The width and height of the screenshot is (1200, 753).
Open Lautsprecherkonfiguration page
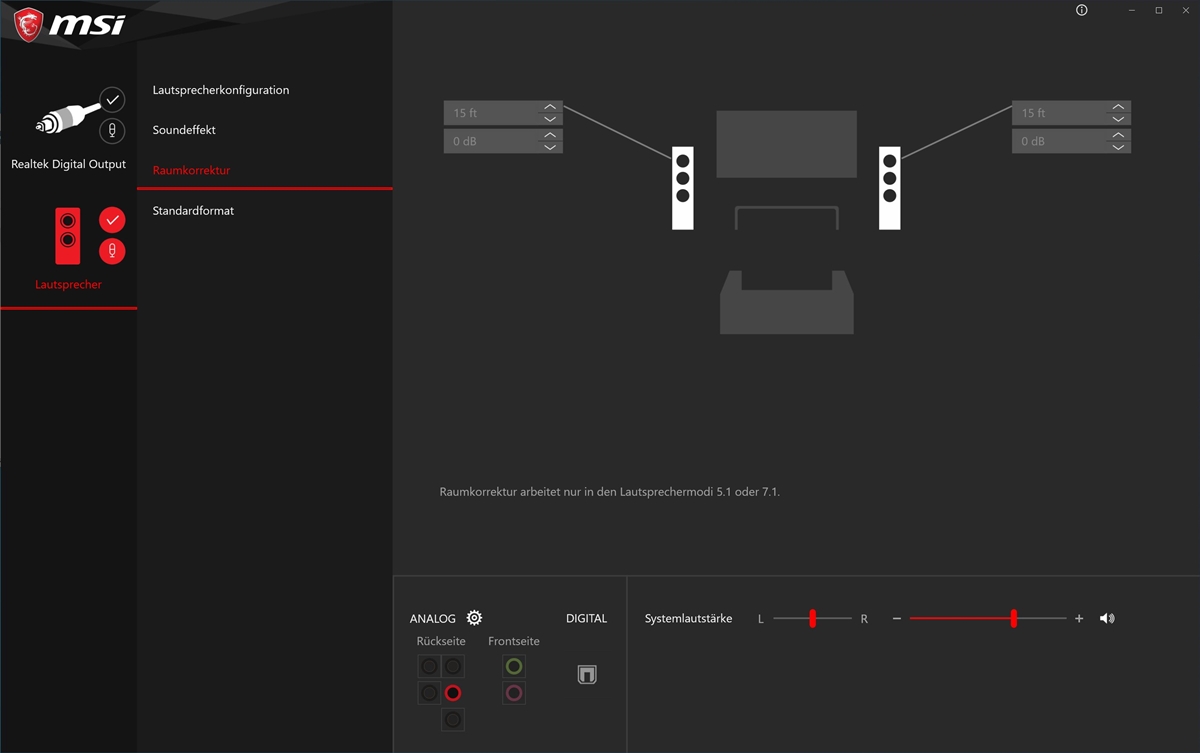[221, 90]
